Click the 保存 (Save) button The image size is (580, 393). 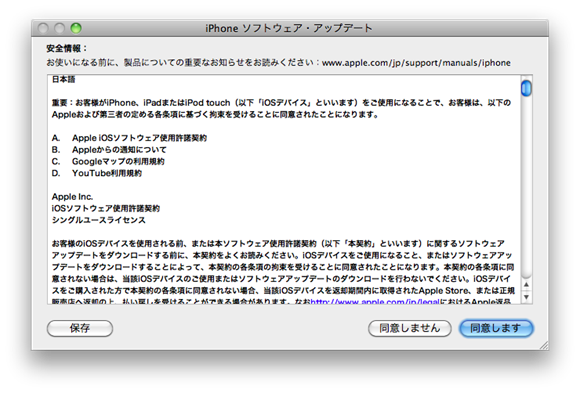tap(80, 328)
